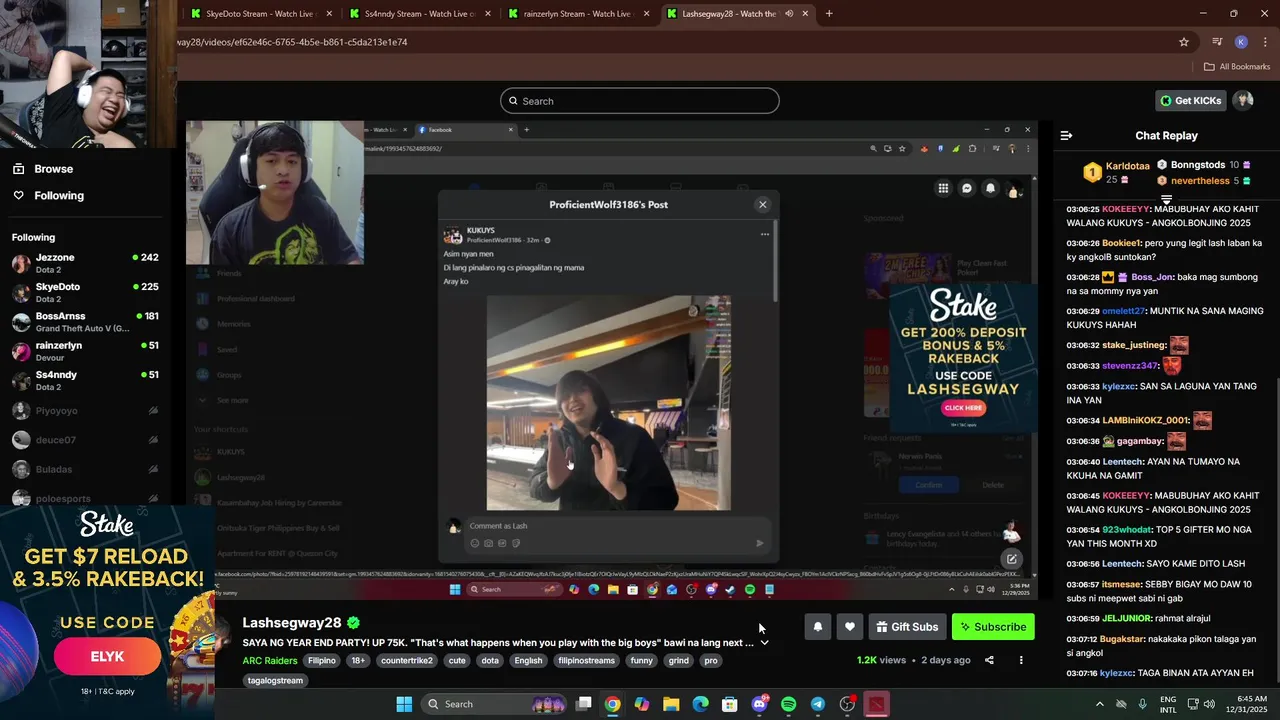Open Copilot from the taskbar
The width and height of the screenshot is (1280, 720).
[642, 704]
